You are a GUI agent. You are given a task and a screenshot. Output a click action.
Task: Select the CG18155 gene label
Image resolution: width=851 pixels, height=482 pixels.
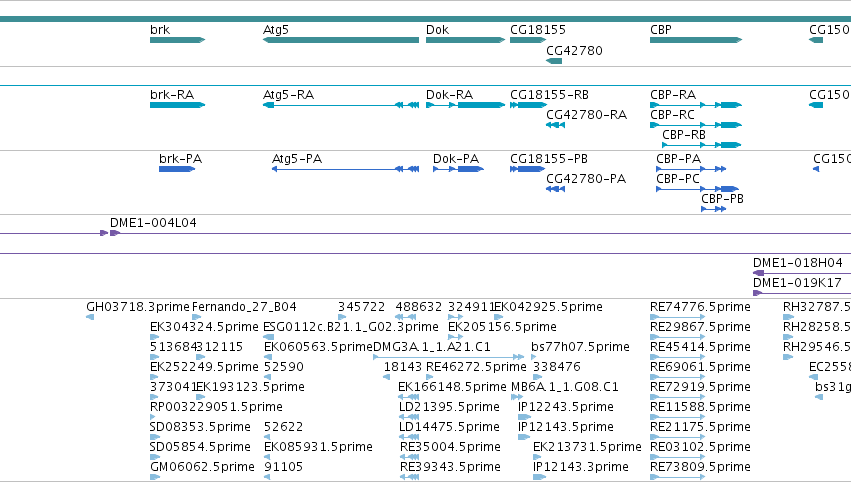click(x=538, y=30)
